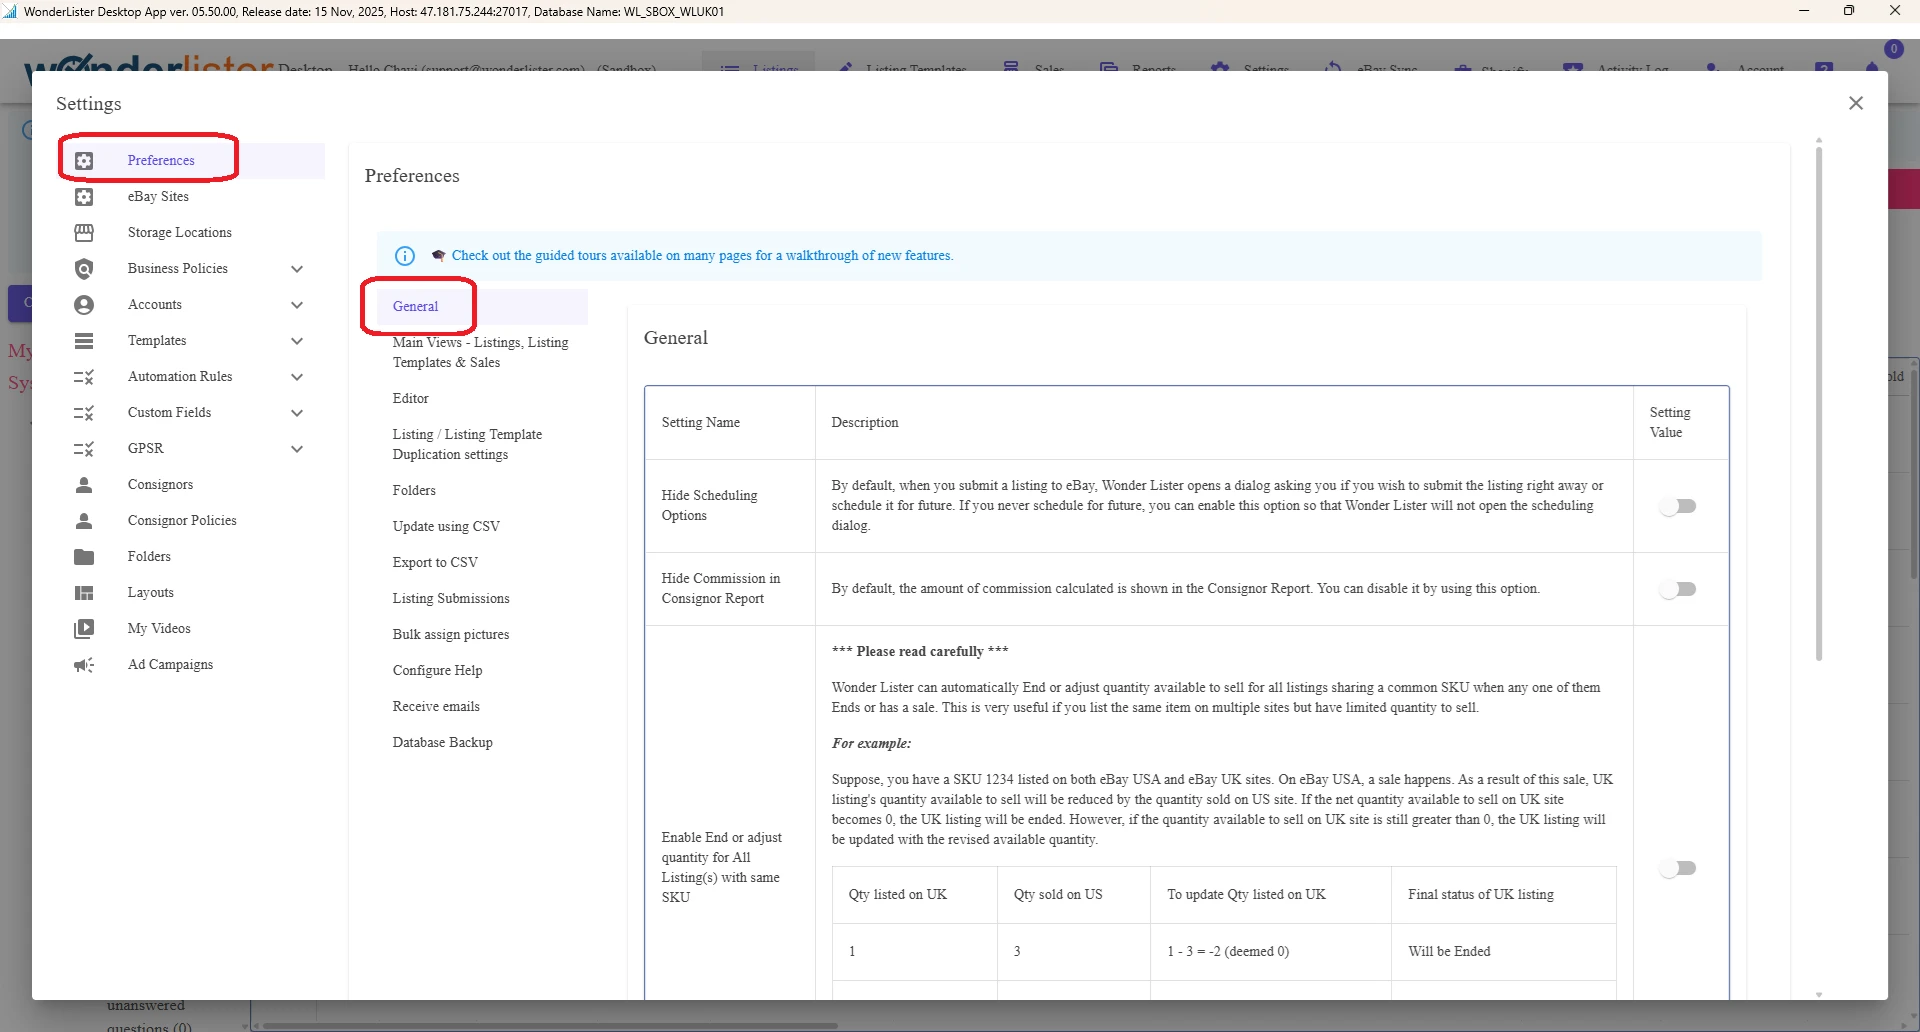This screenshot has width=1920, height=1032.
Task: Toggle Hide Commission in Consignor Report
Action: tap(1679, 589)
